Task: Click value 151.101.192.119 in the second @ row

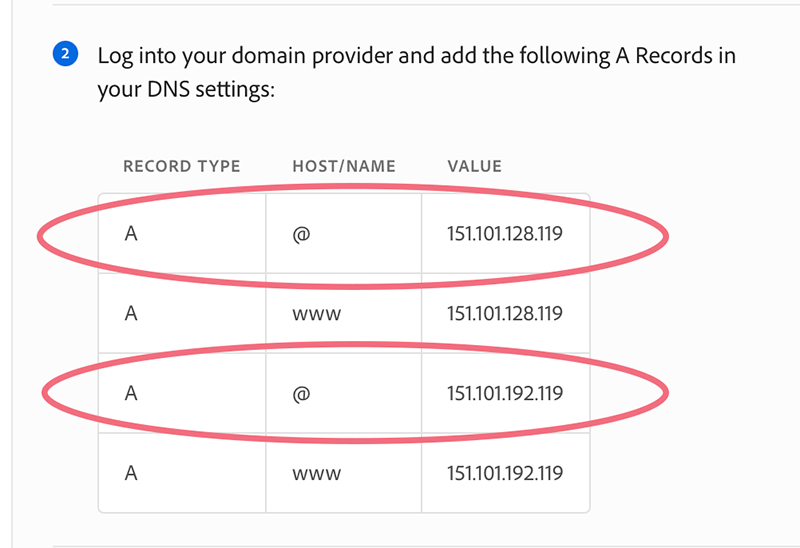Action: tap(505, 394)
